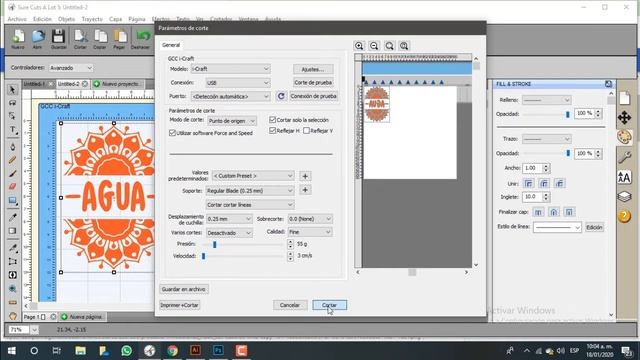This screenshot has height=360, width=640.
Task: Click the Imprimir+Cortar button
Action: click(180, 305)
